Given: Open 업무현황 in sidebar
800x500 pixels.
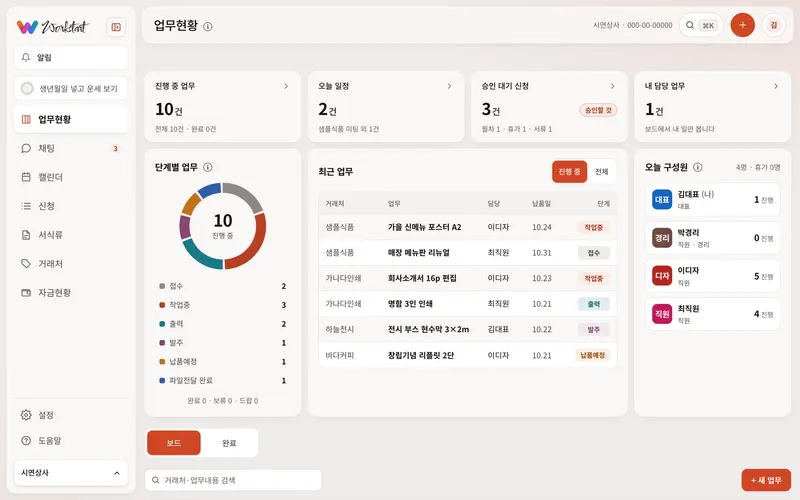Looking at the screenshot, I should [x=71, y=119].
